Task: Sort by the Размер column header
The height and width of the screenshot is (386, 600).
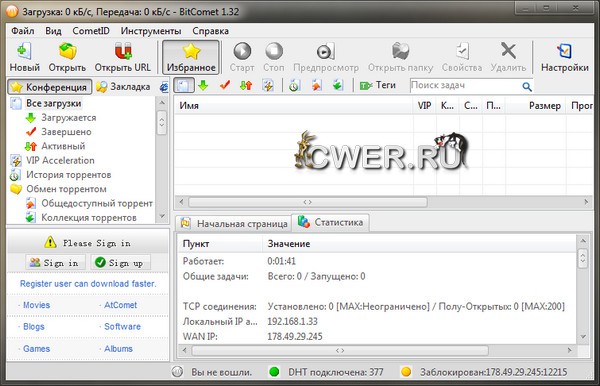Action: pos(536,106)
